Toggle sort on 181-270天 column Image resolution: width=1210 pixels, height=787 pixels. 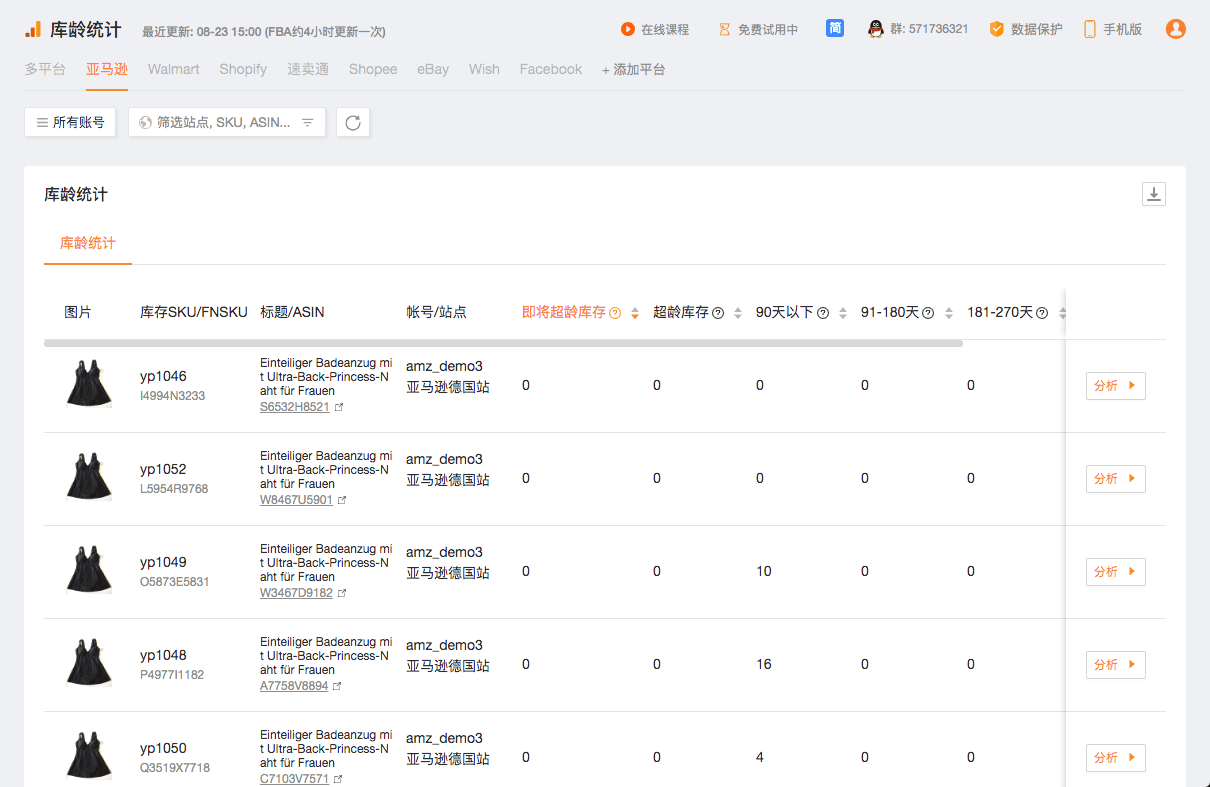1062,313
